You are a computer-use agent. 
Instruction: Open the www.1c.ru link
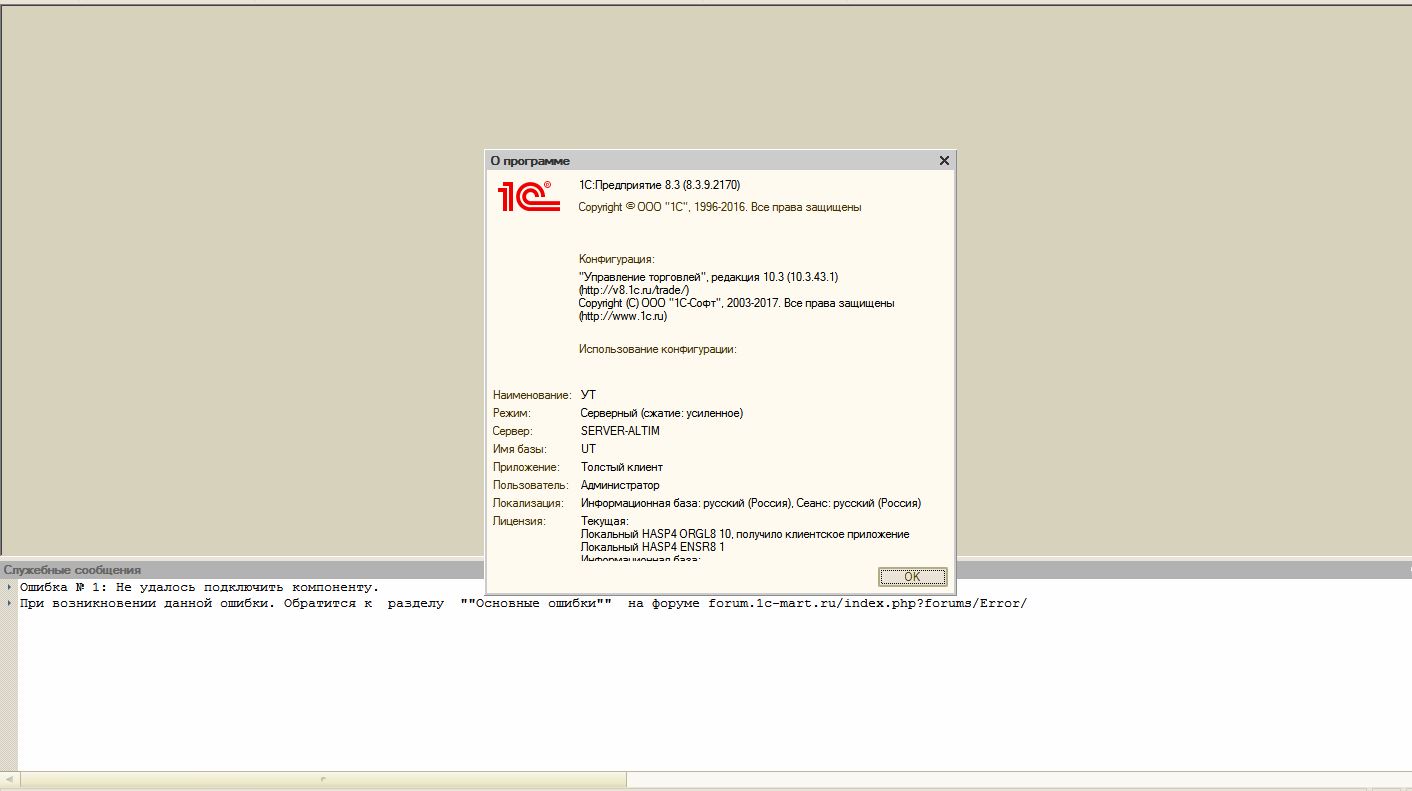tap(623, 316)
